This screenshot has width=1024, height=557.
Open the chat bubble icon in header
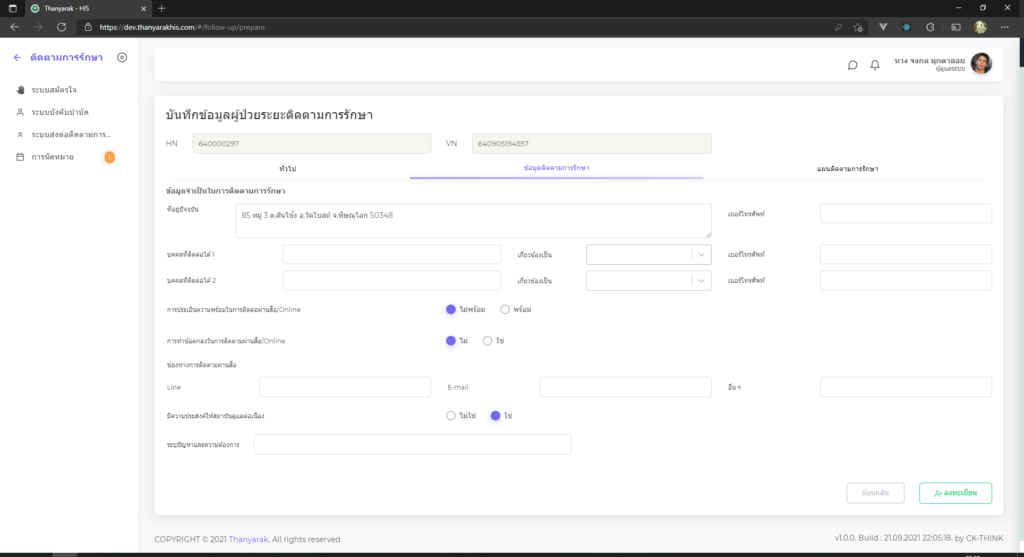pyautogui.click(x=852, y=65)
